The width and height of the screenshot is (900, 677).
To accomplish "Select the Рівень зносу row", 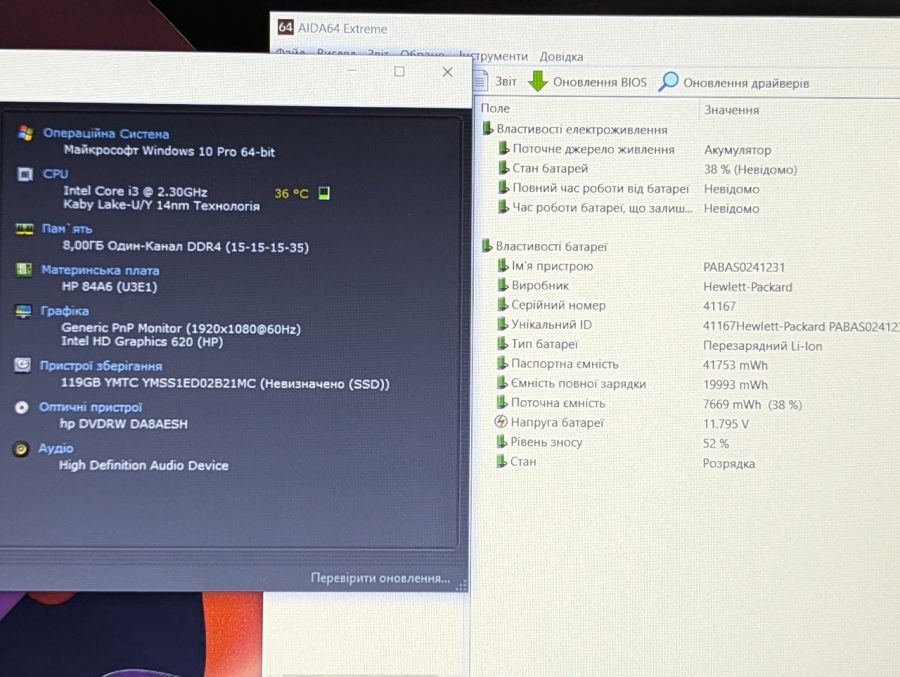I will click(612, 443).
